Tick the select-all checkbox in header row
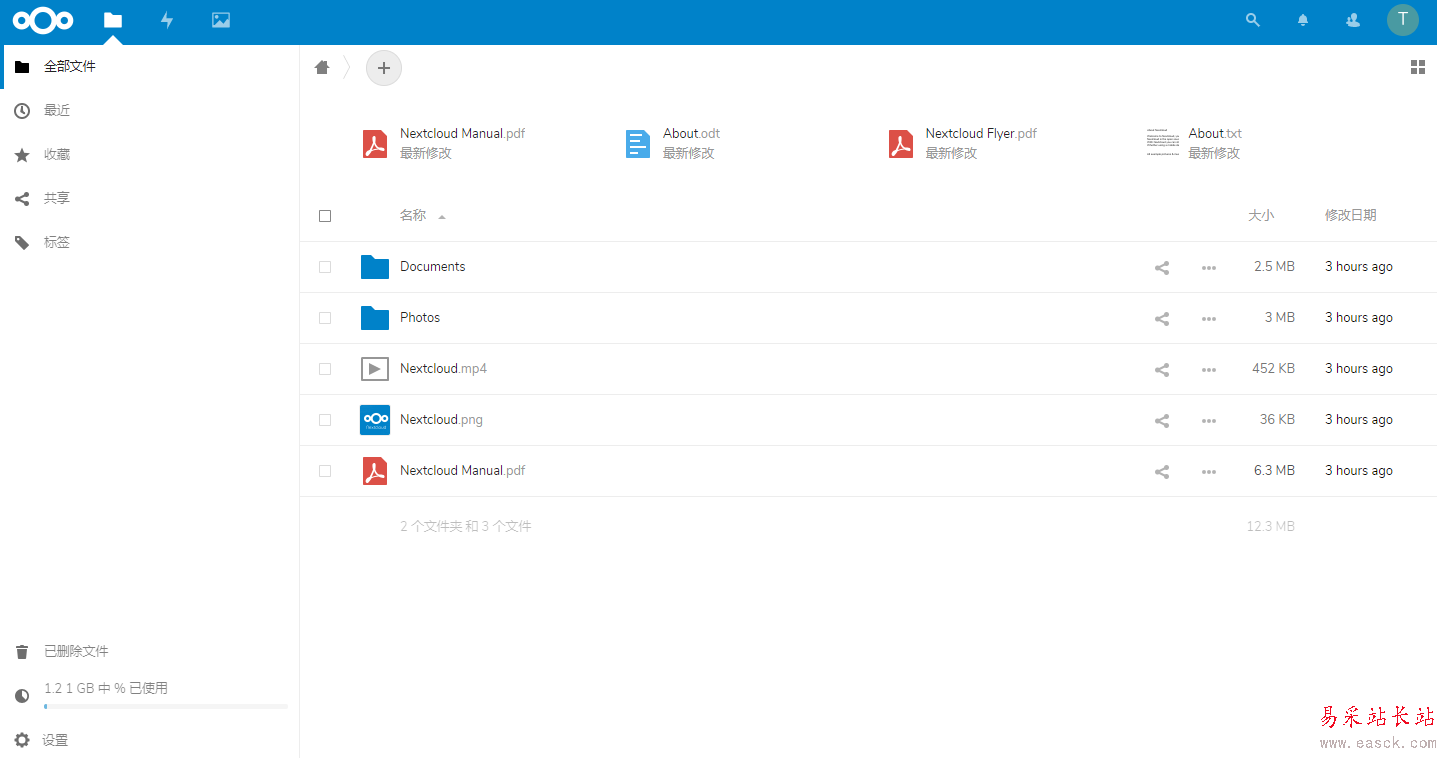1437x758 pixels. click(x=325, y=216)
